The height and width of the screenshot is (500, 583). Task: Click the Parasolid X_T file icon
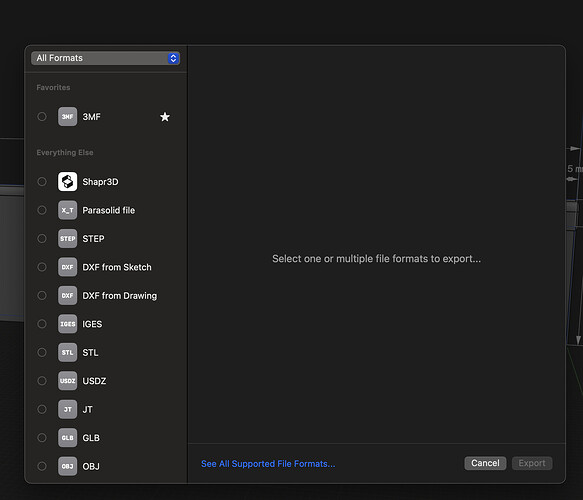(67, 210)
